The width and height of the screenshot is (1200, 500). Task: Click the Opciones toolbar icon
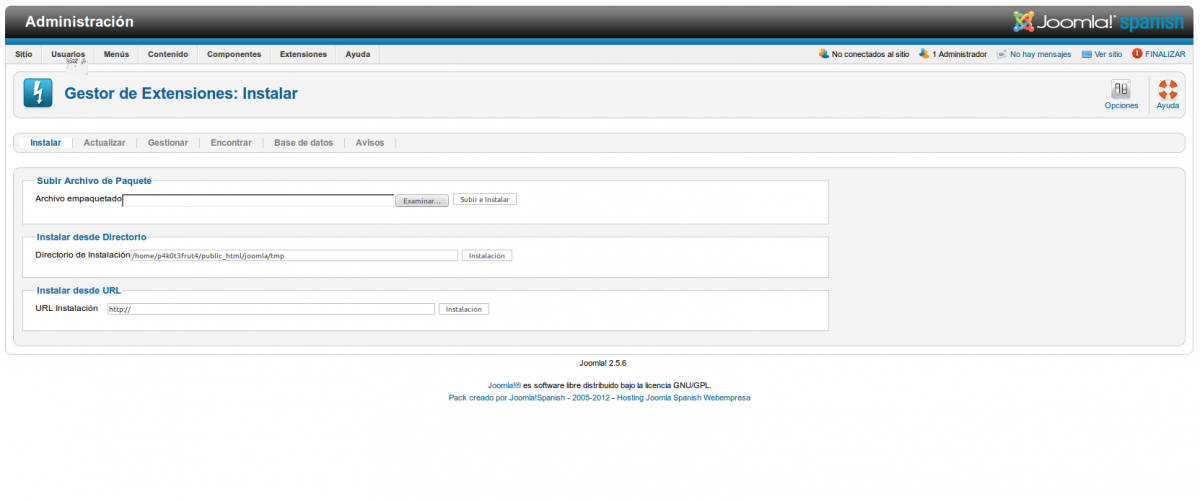[x=1121, y=91]
